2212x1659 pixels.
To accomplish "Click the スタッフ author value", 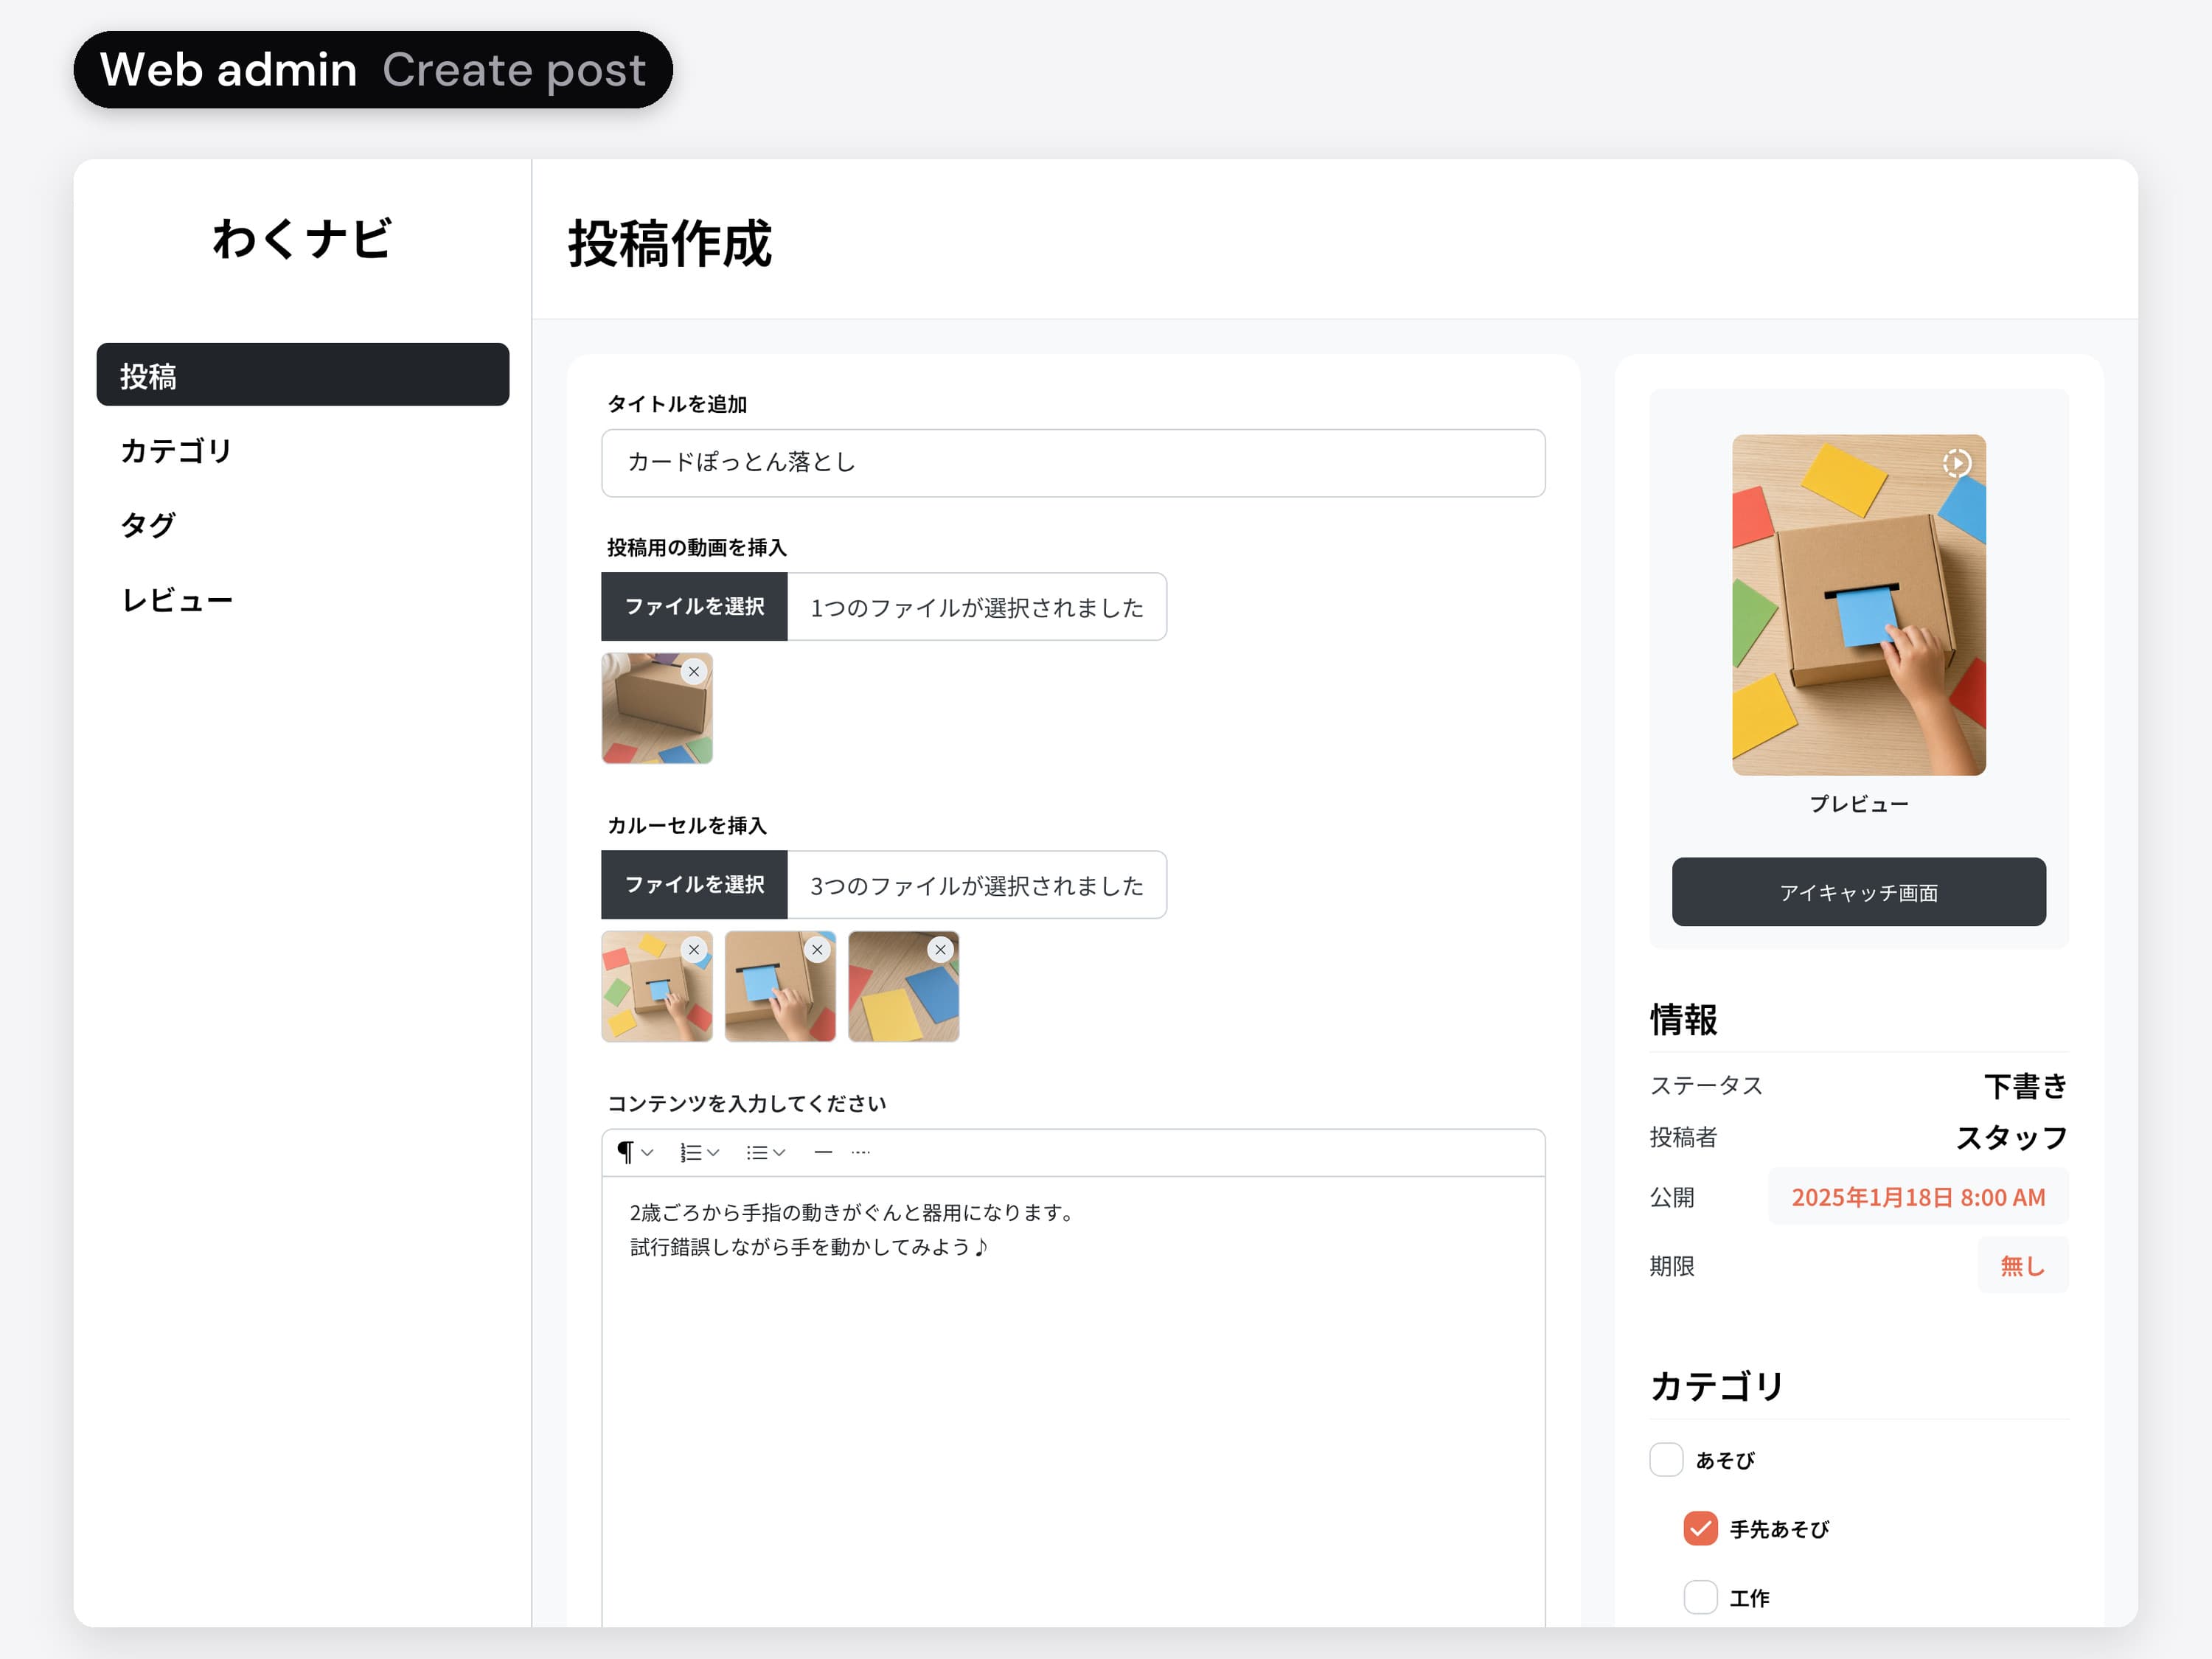I will coord(2012,1138).
